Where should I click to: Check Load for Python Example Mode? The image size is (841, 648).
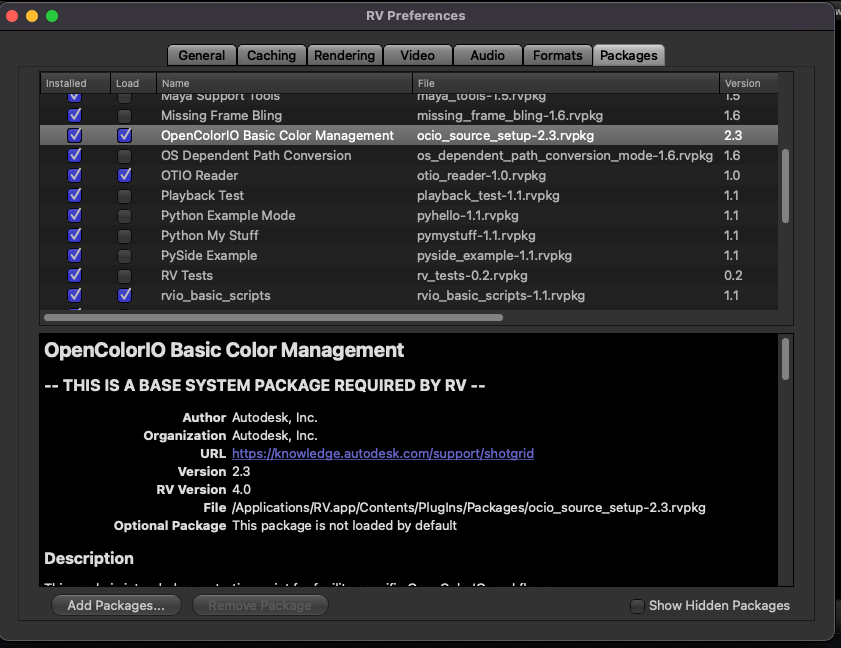click(x=124, y=216)
